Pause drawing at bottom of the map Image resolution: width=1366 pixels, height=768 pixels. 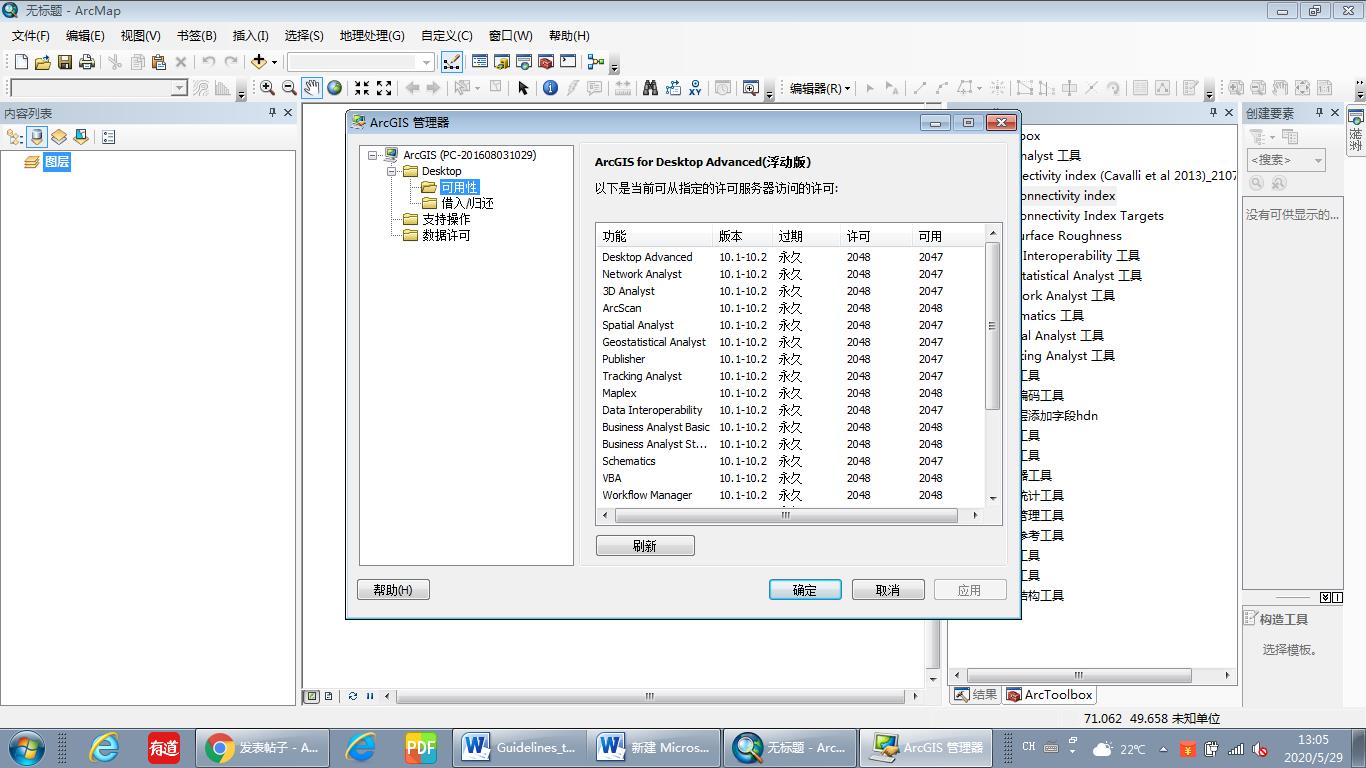[370, 696]
